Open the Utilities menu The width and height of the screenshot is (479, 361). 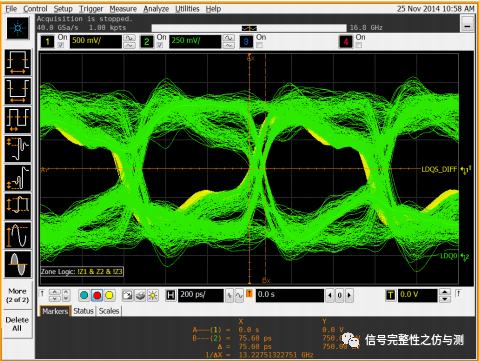click(x=187, y=9)
